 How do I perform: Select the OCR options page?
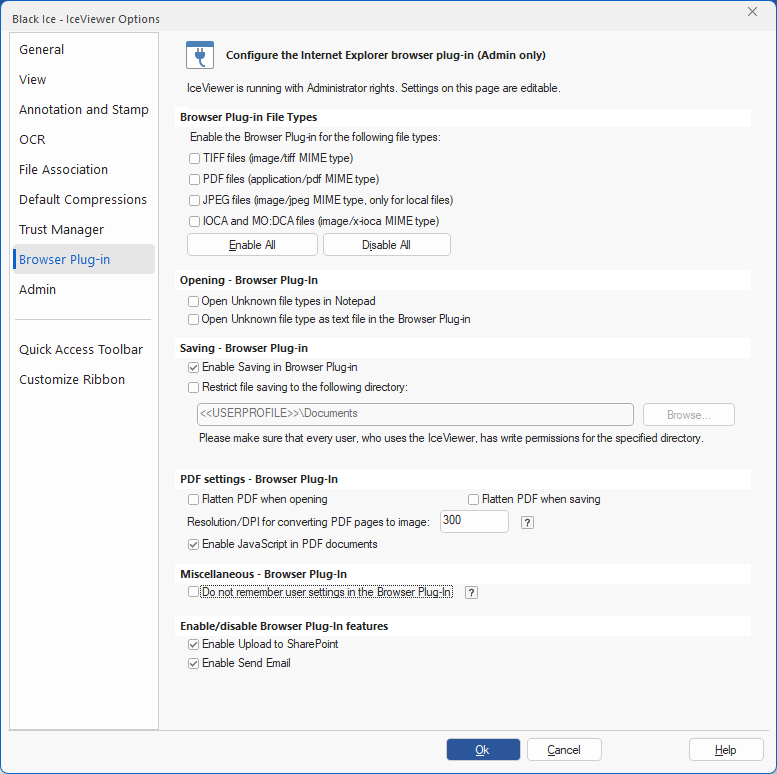pyautogui.click(x=84, y=140)
